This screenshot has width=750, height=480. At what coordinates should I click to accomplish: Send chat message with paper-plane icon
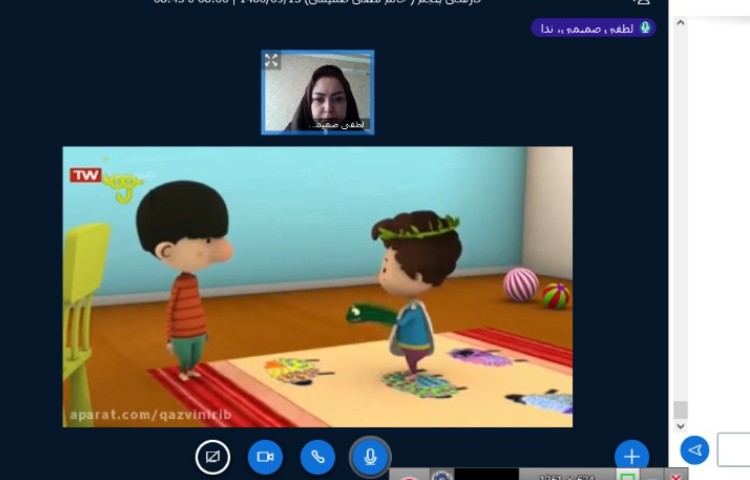(x=695, y=450)
